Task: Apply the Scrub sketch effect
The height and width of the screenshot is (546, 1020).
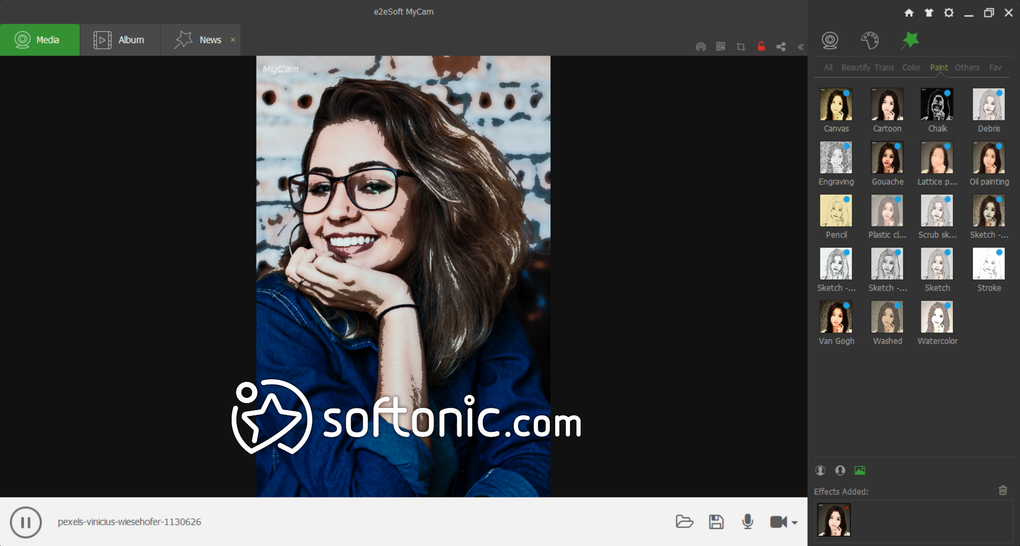Action: 937,210
